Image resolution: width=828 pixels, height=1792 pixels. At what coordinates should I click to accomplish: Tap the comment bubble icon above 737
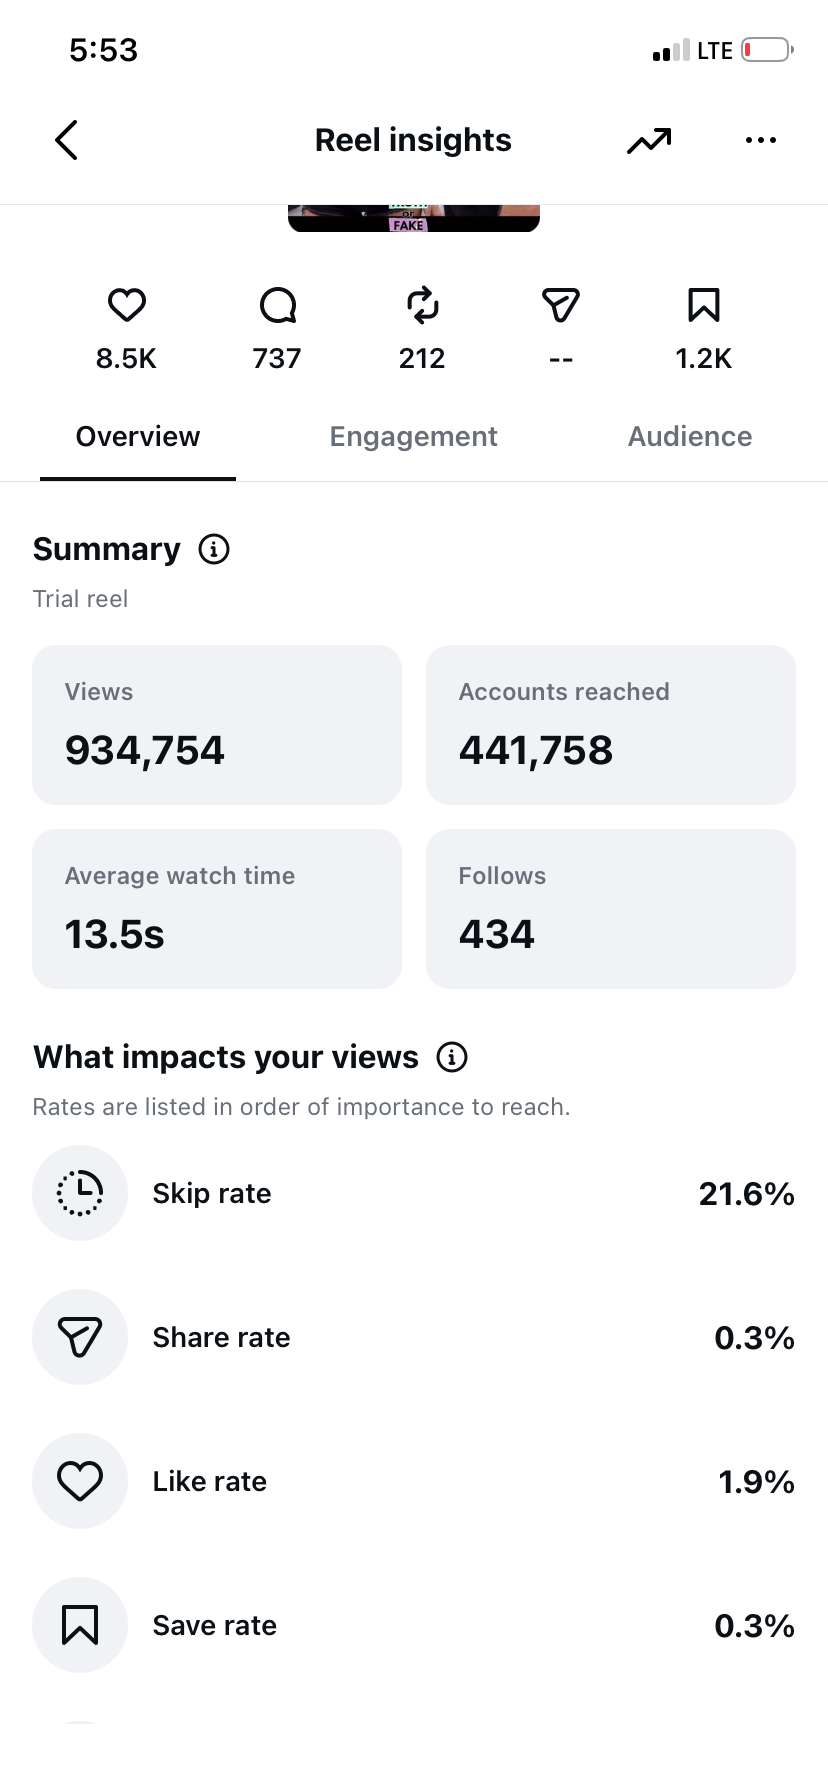click(278, 305)
